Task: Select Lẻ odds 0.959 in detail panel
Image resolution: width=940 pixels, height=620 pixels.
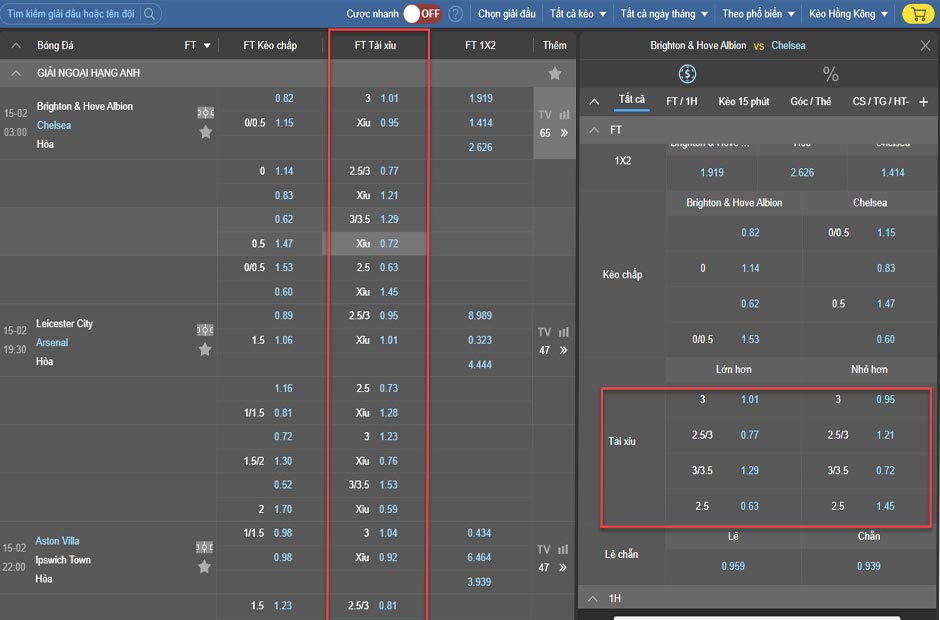Action: pos(733,566)
